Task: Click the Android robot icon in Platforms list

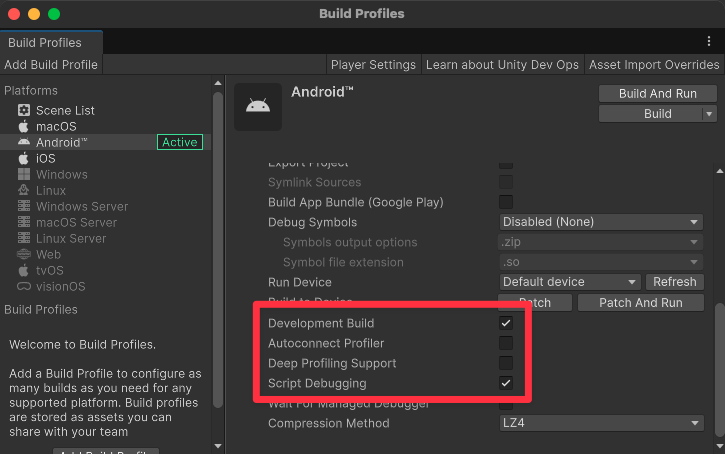Action: pos(24,142)
